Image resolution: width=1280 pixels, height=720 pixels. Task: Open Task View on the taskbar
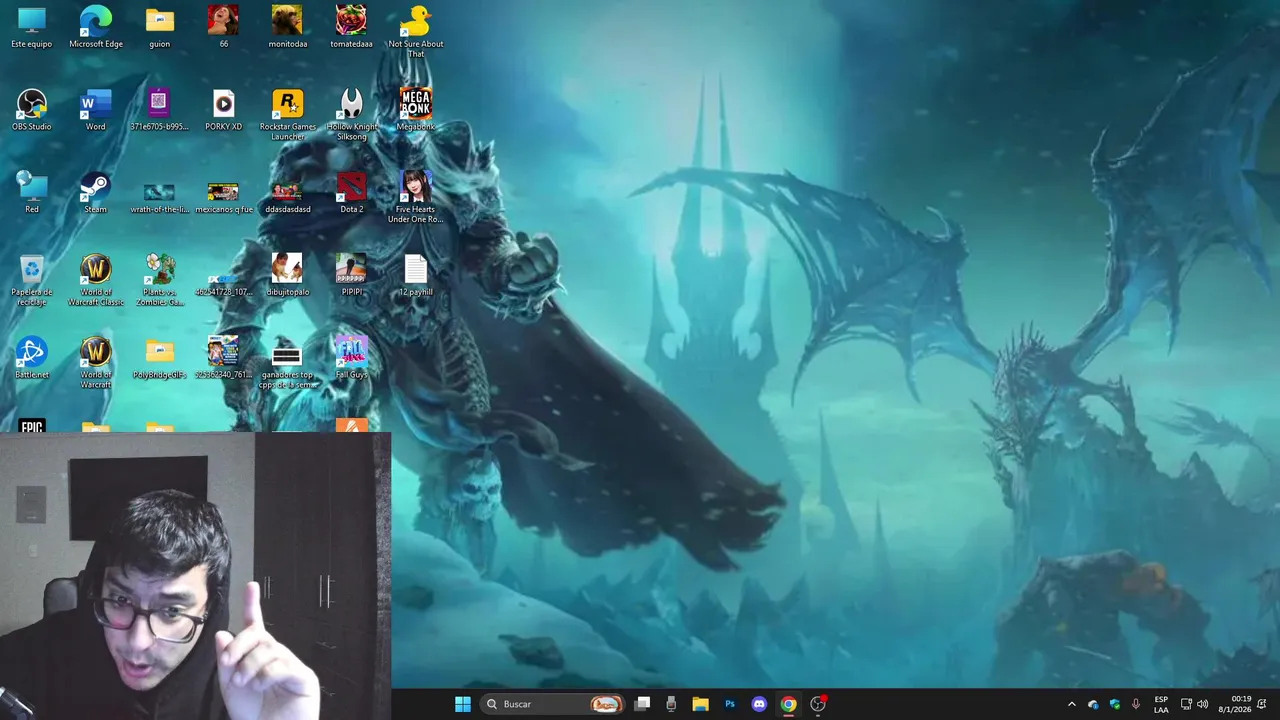click(x=642, y=704)
